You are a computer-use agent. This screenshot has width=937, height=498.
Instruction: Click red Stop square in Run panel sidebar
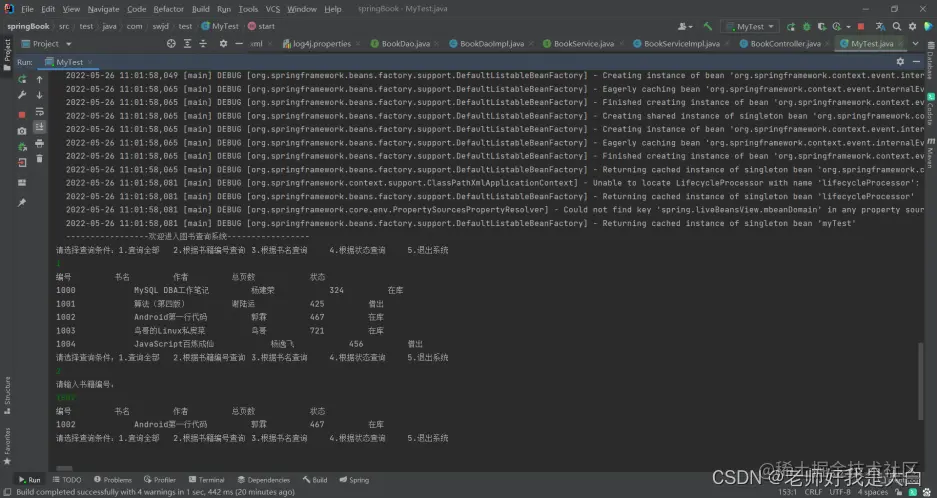[22, 115]
